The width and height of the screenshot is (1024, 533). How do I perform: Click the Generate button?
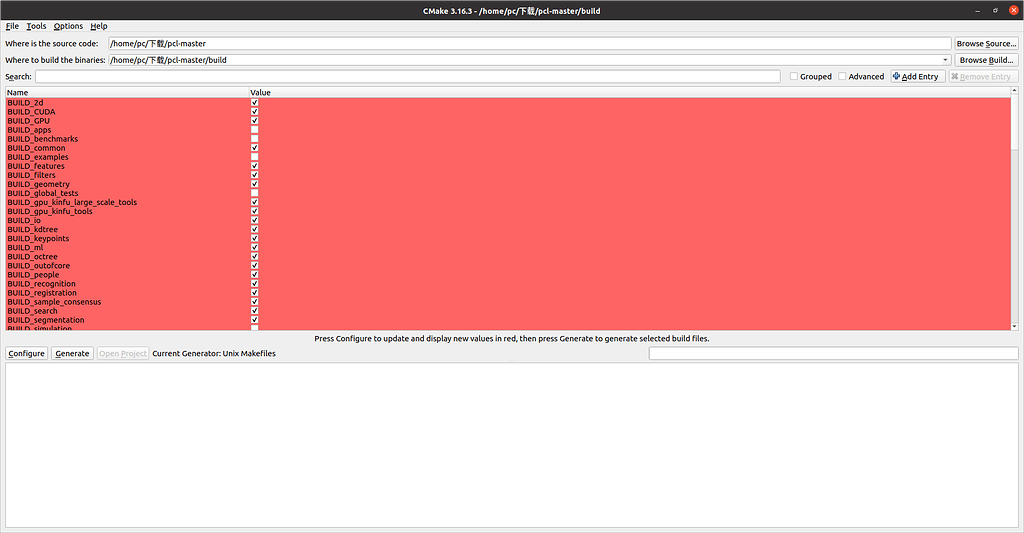[x=72, y=353]
